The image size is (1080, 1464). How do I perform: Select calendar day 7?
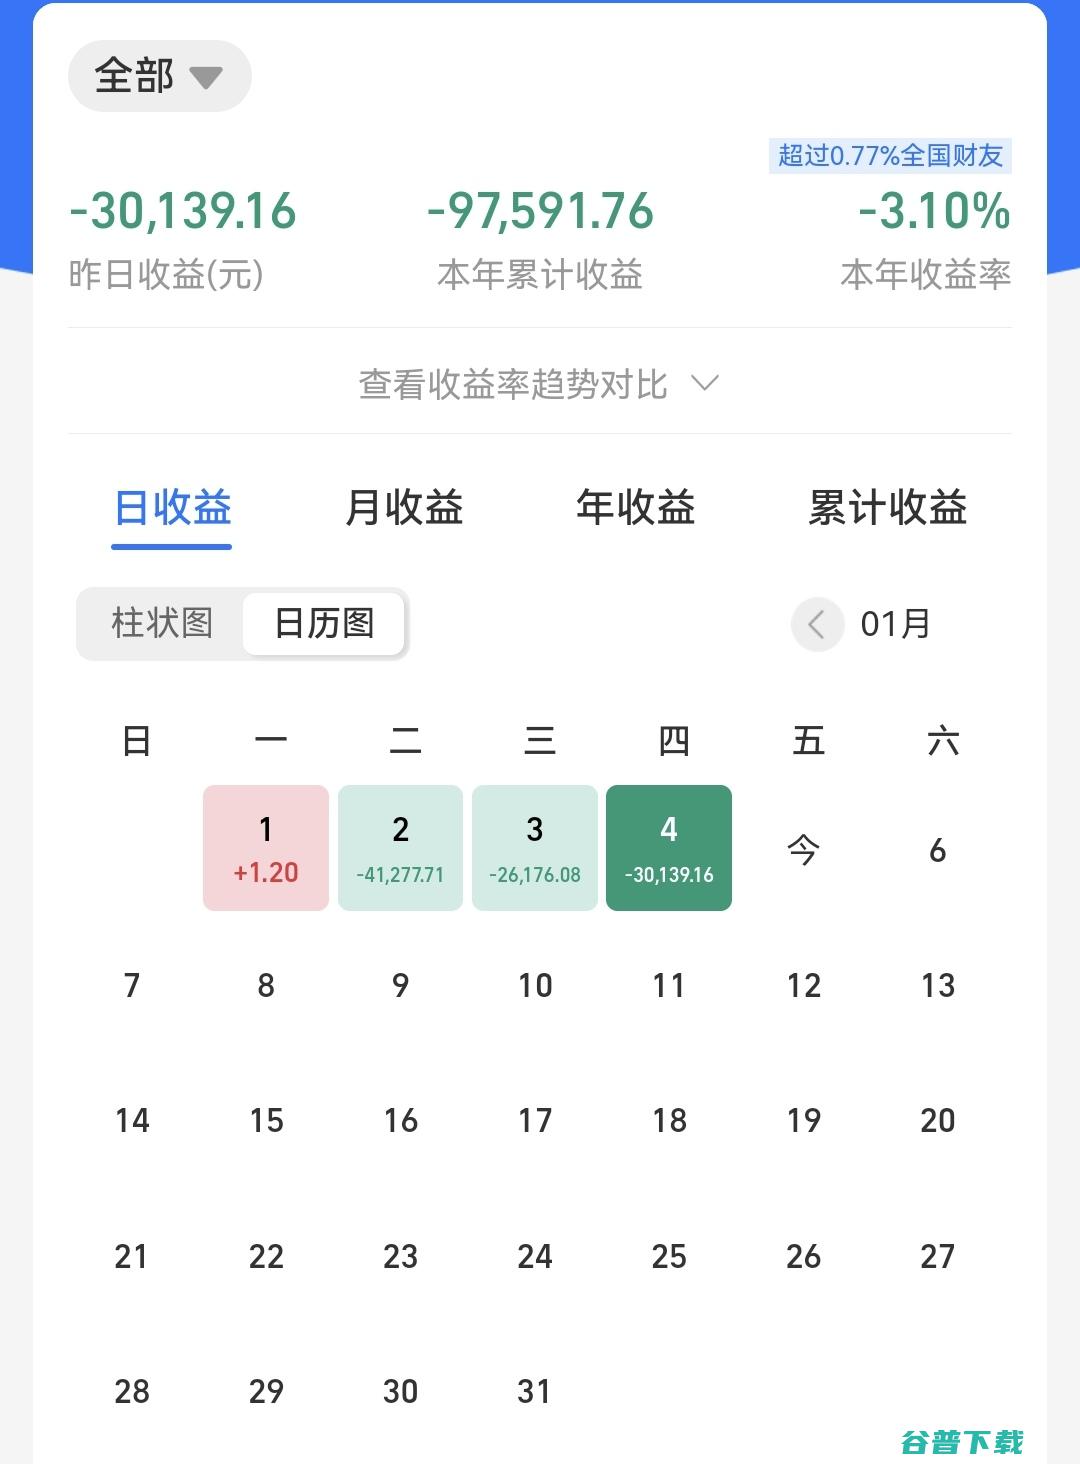(132, 985)
